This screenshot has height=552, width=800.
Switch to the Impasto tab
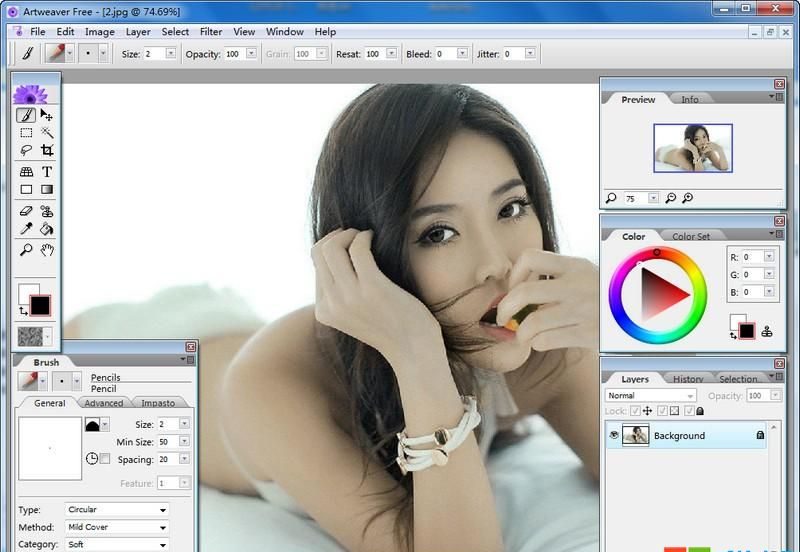pyautogui.click(x=158, y=403)
